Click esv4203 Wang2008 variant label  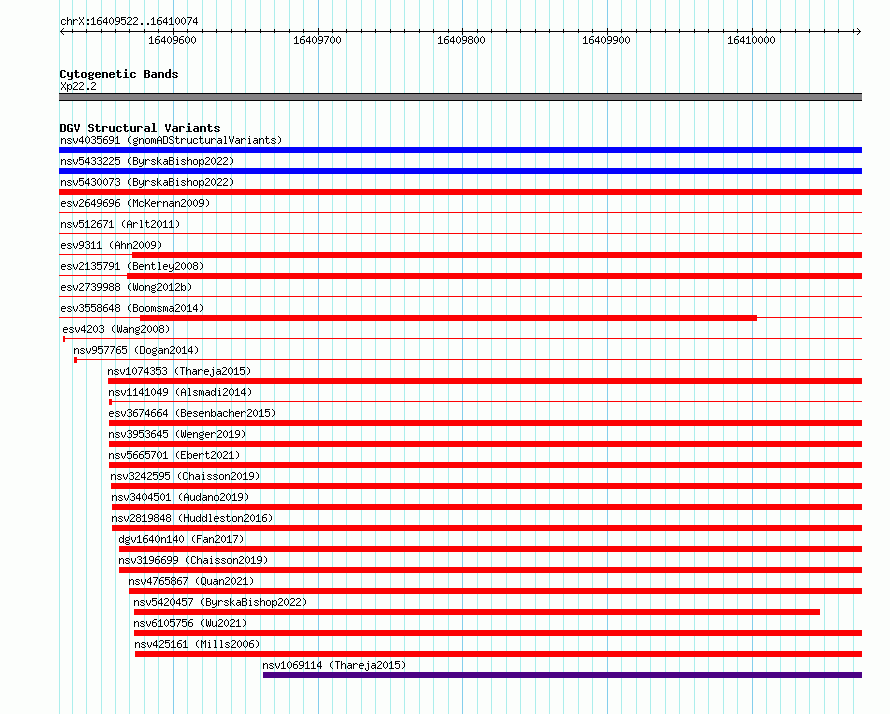(116, 329)
